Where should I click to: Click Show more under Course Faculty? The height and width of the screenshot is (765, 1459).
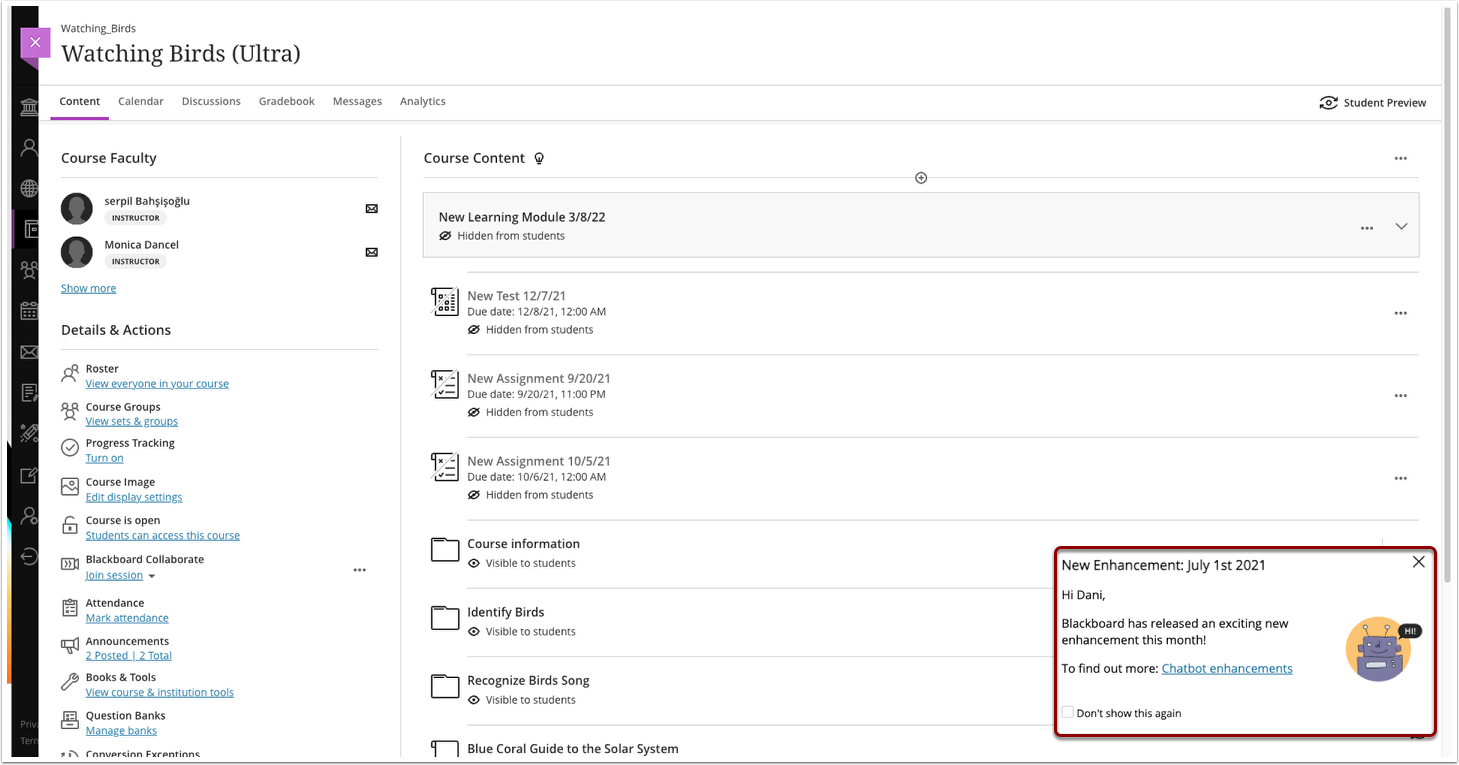coord(89,288)
